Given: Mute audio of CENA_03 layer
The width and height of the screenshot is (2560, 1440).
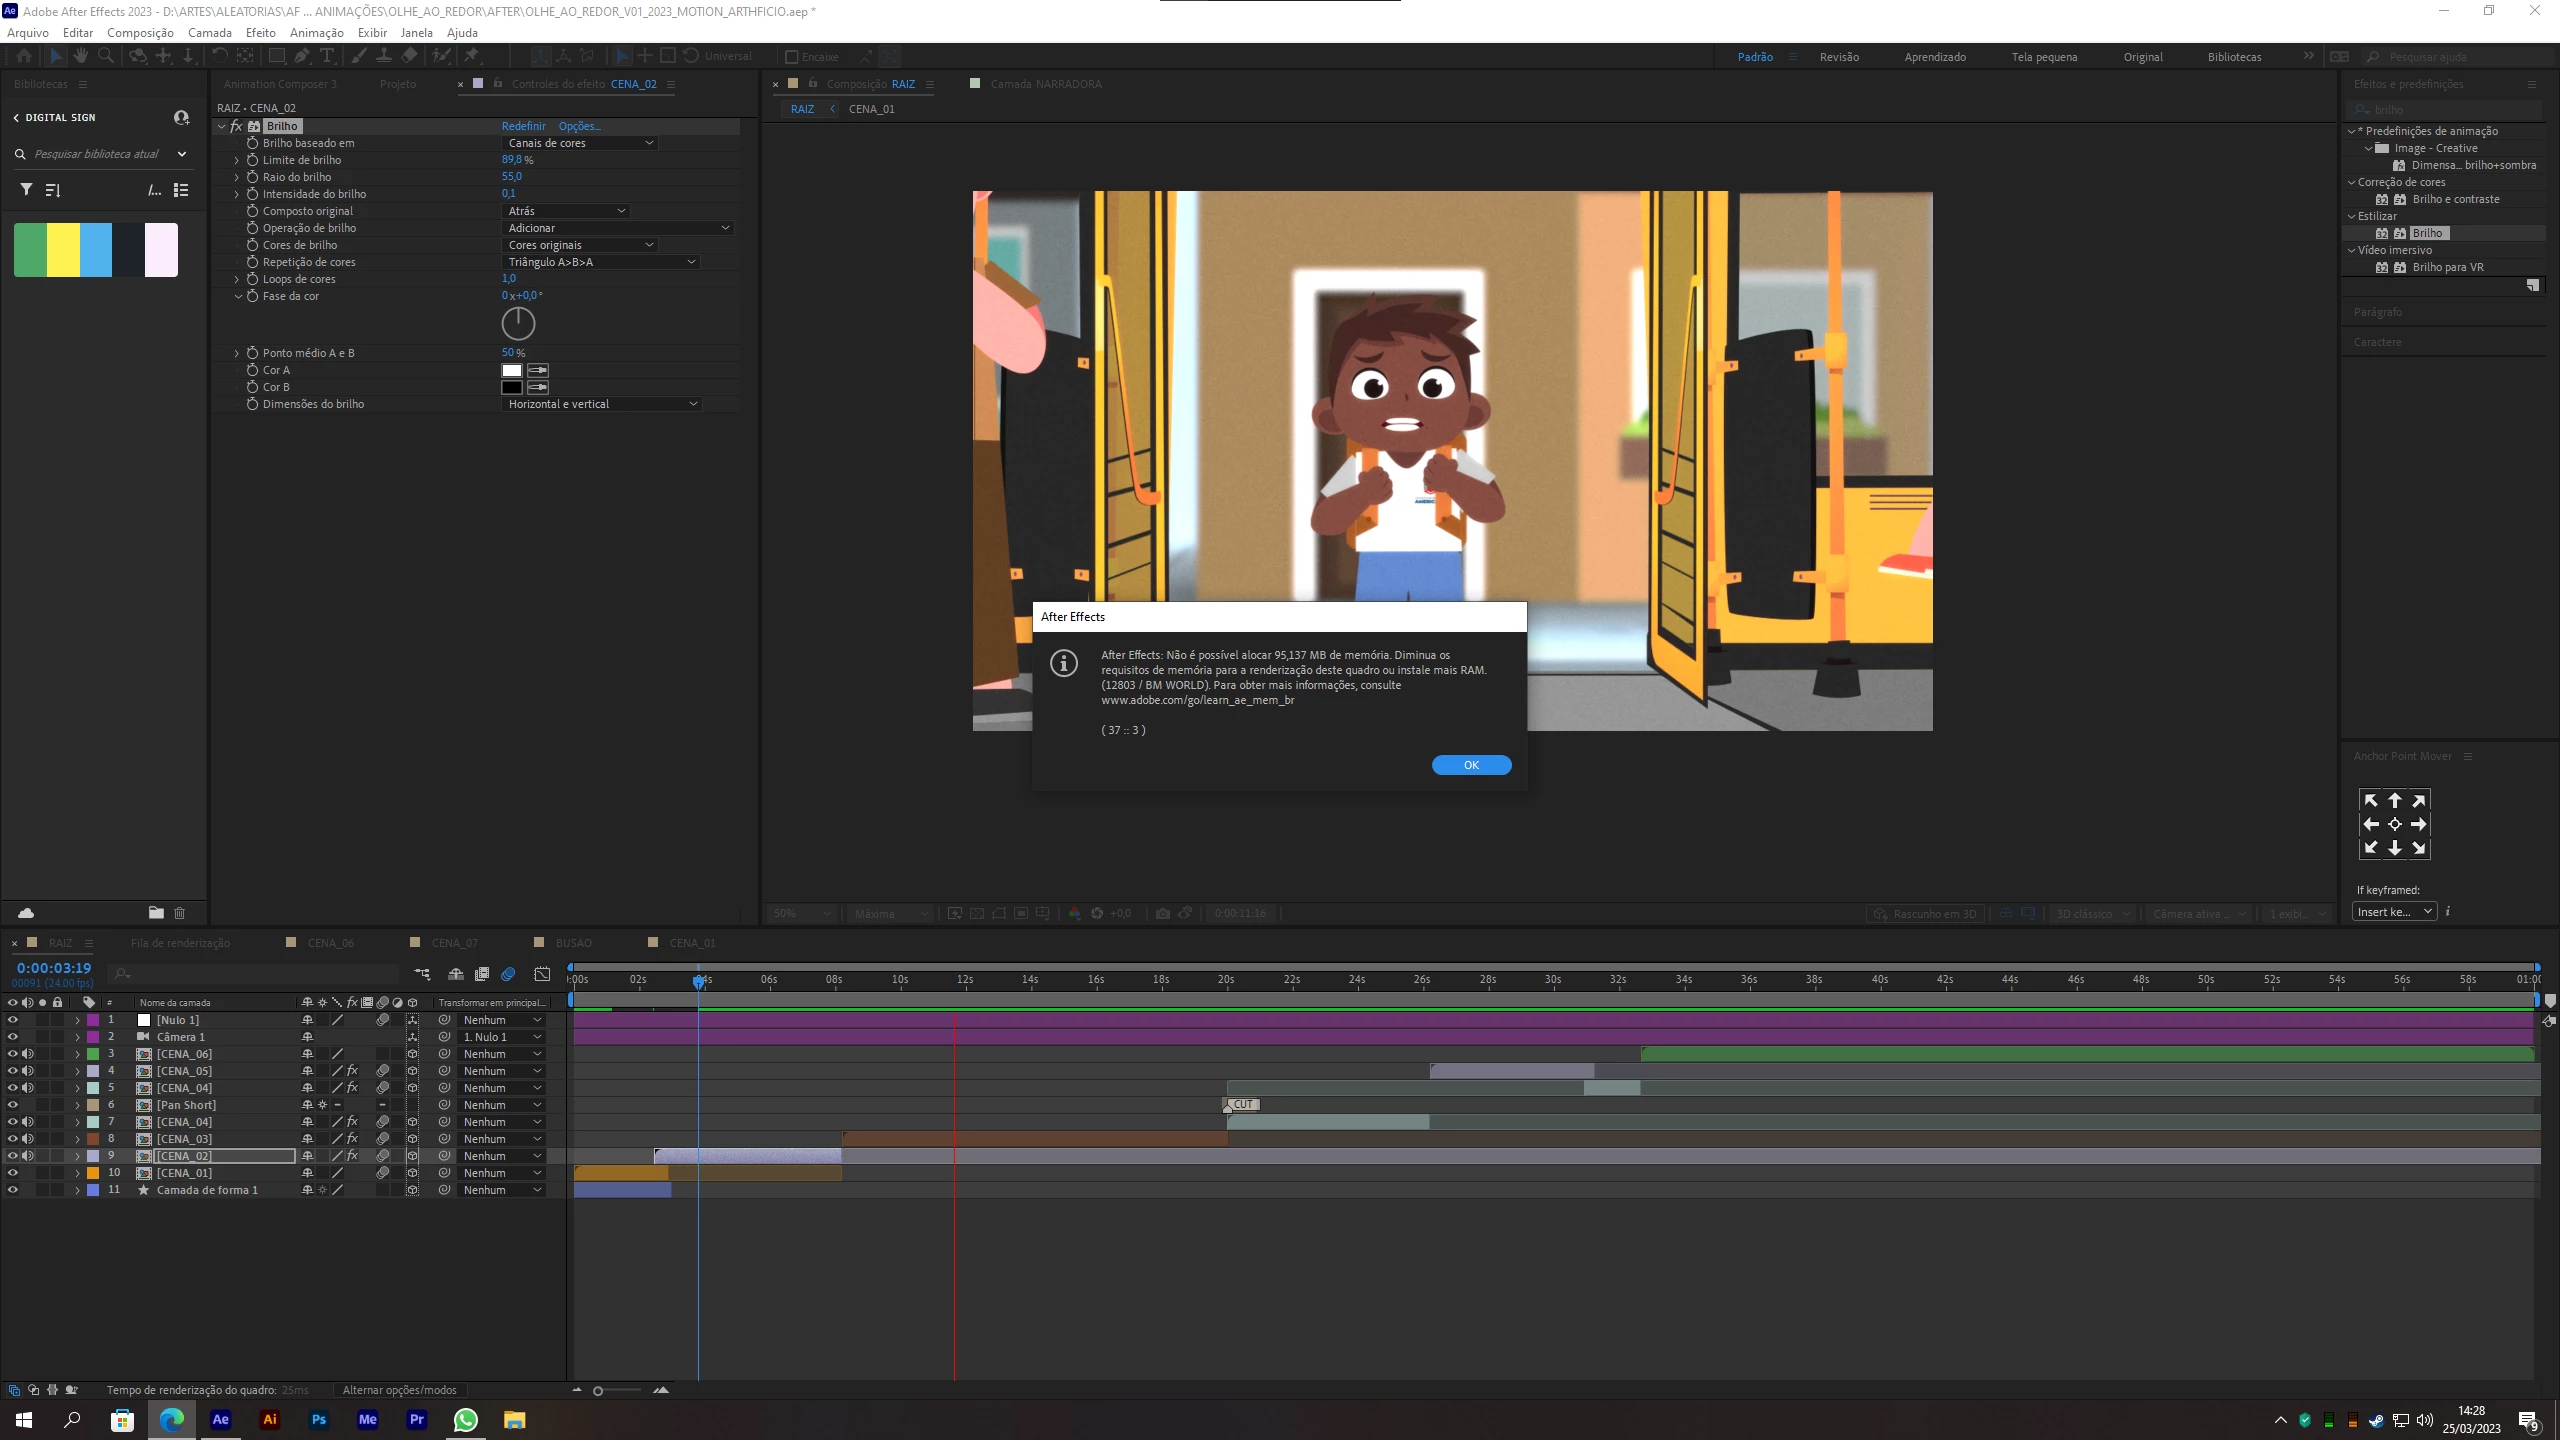Looking at the screenshot, I should click(28, 1139).
